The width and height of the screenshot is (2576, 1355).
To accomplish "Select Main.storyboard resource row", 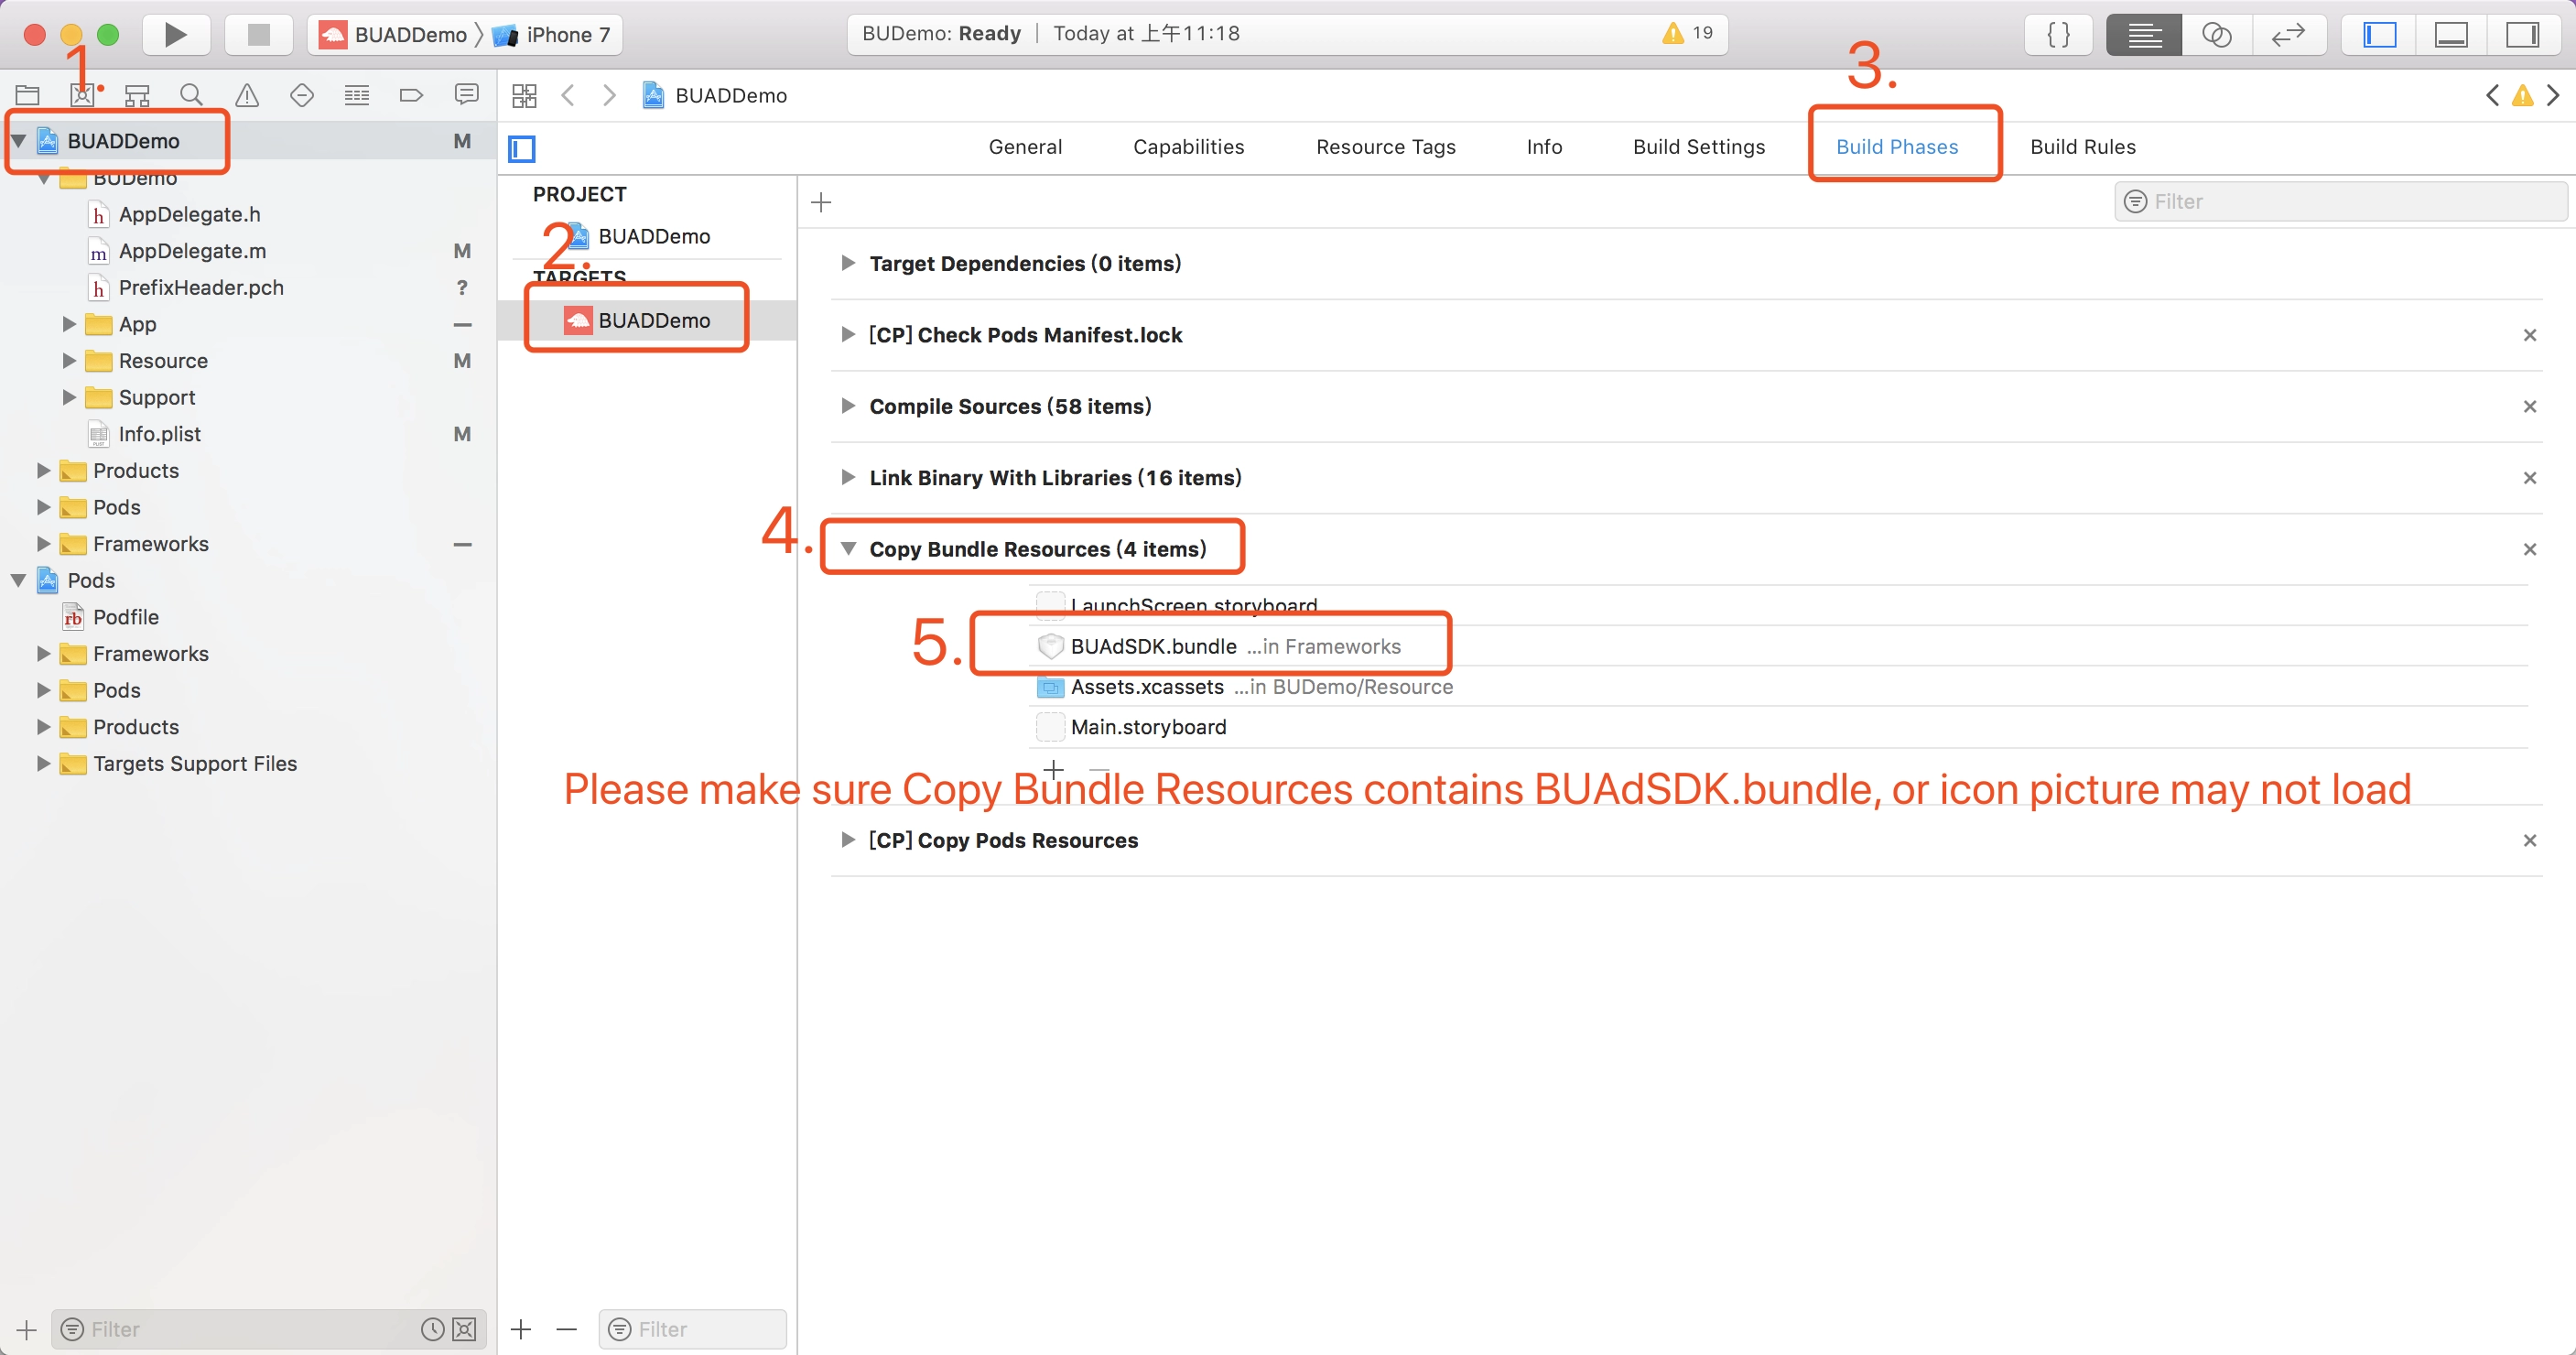I will point(1779,727).
